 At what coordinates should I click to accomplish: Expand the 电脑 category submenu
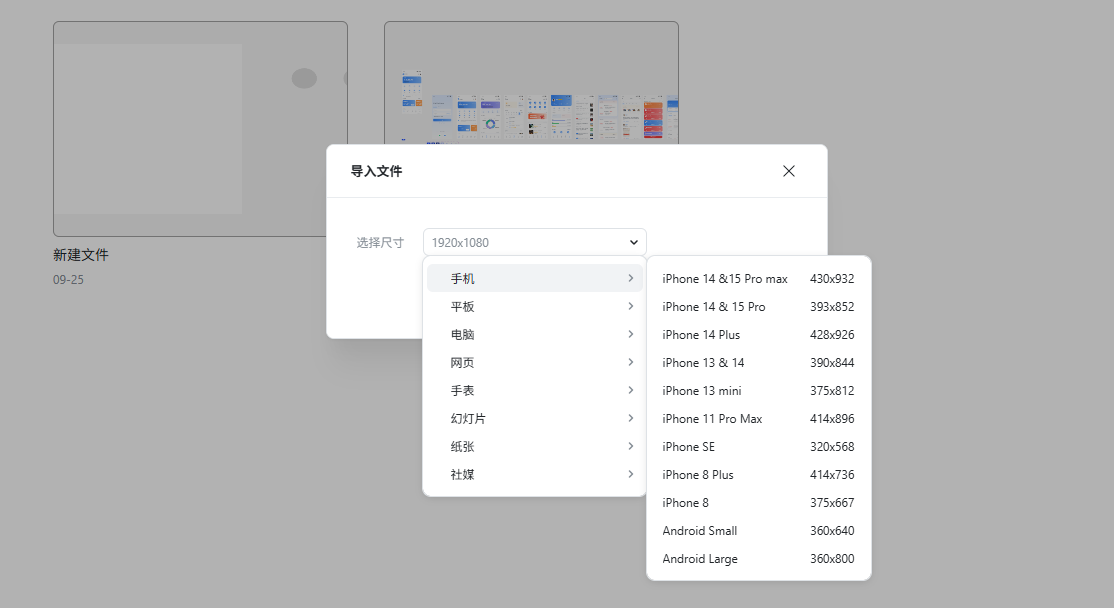(x=534, y=334)
